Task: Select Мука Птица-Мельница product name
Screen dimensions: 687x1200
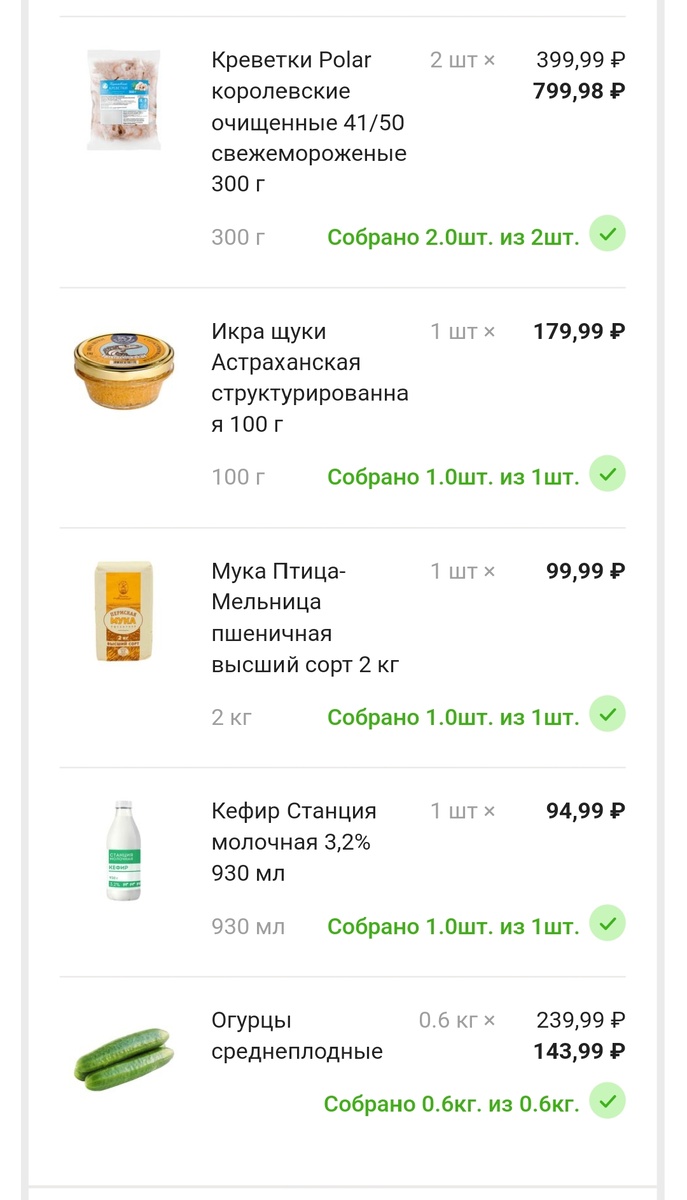Action: pyautogui.click(x=306, y=617)
